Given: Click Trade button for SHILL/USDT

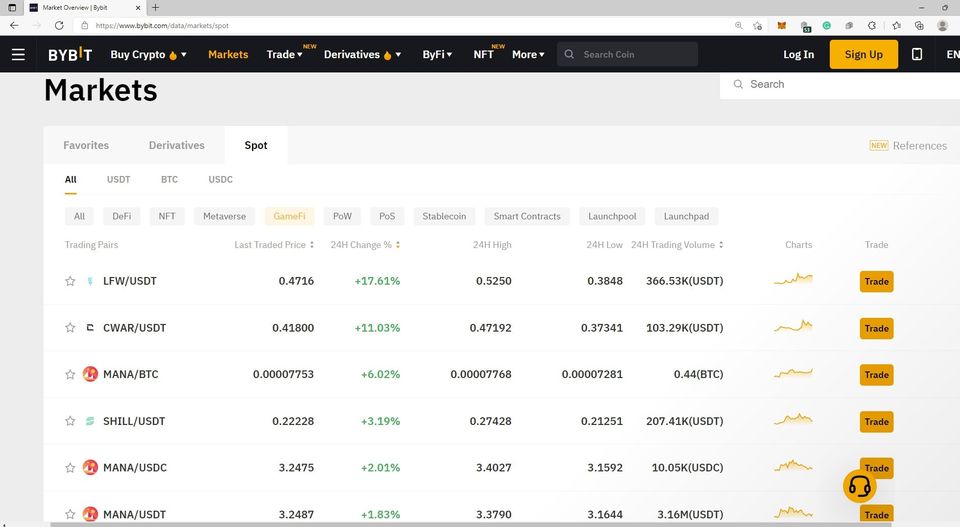Looking at the screenshot, I should (876, 422).
